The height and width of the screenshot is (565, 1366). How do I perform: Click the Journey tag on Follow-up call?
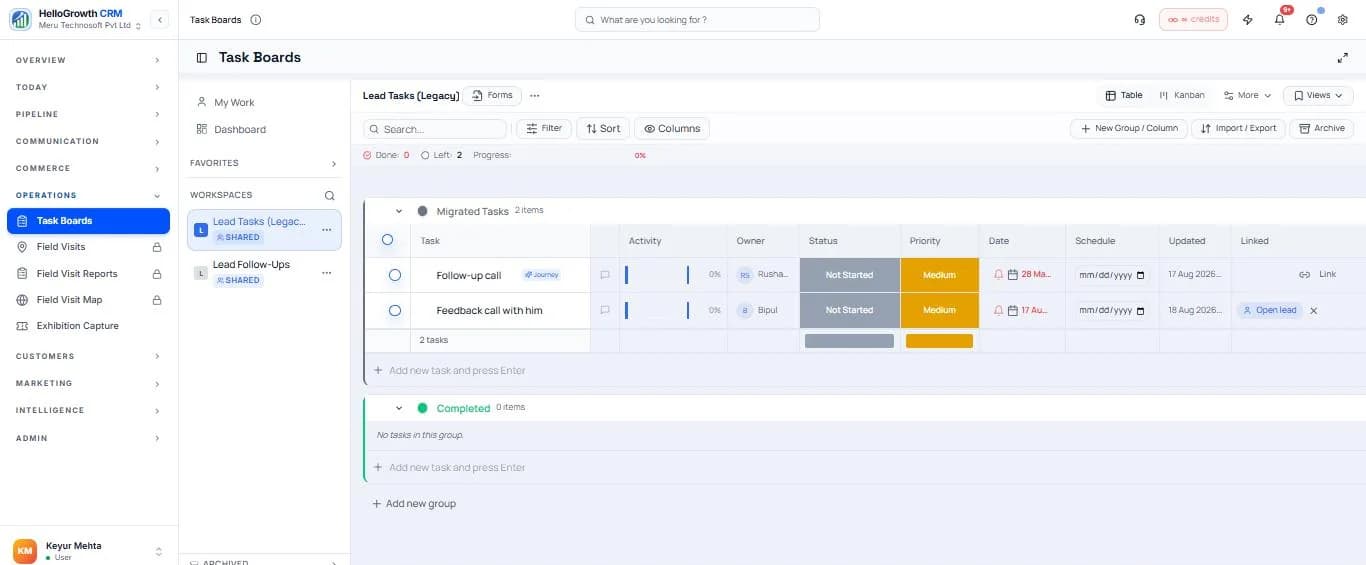point(541,275)
